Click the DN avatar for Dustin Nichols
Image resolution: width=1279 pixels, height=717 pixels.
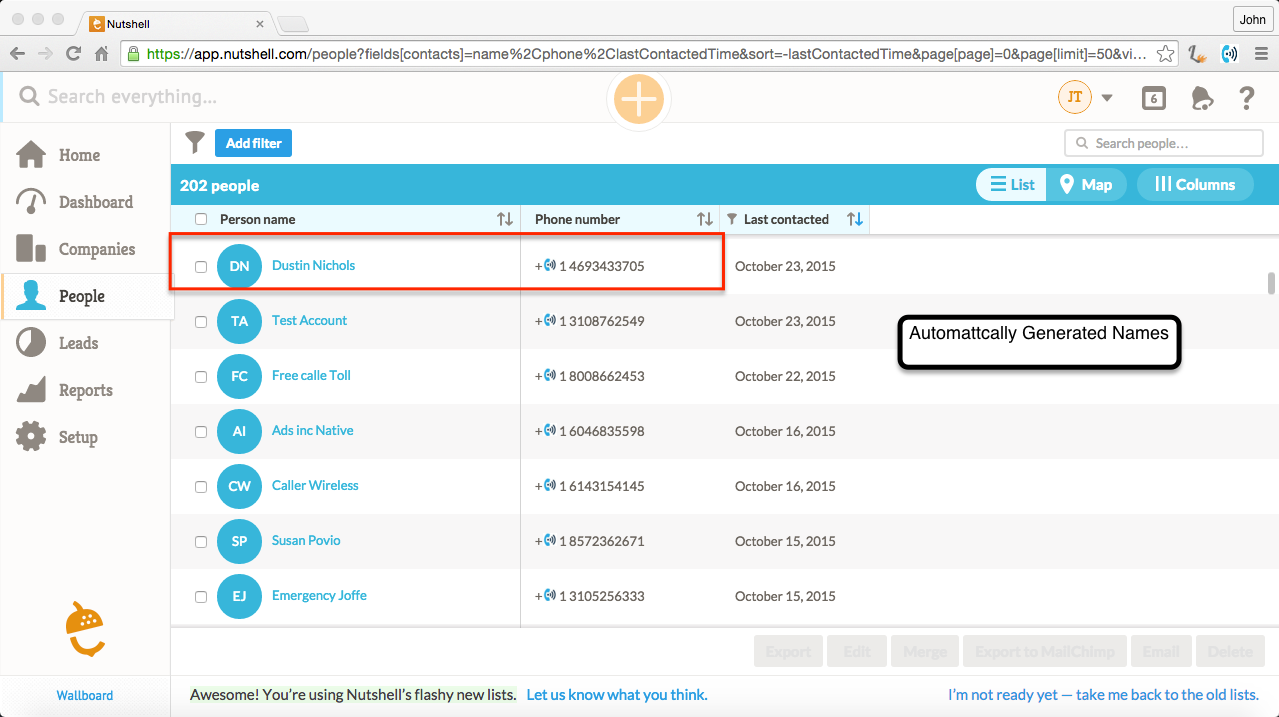pyautogui.click(x=239, y=266)
